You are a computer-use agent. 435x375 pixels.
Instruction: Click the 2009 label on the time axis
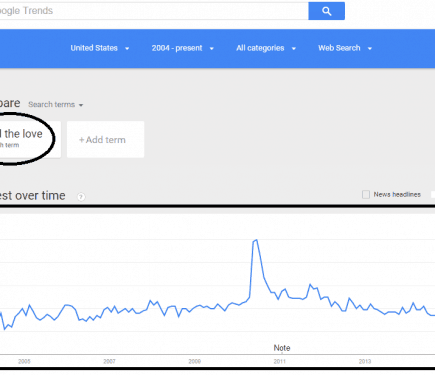194,362
